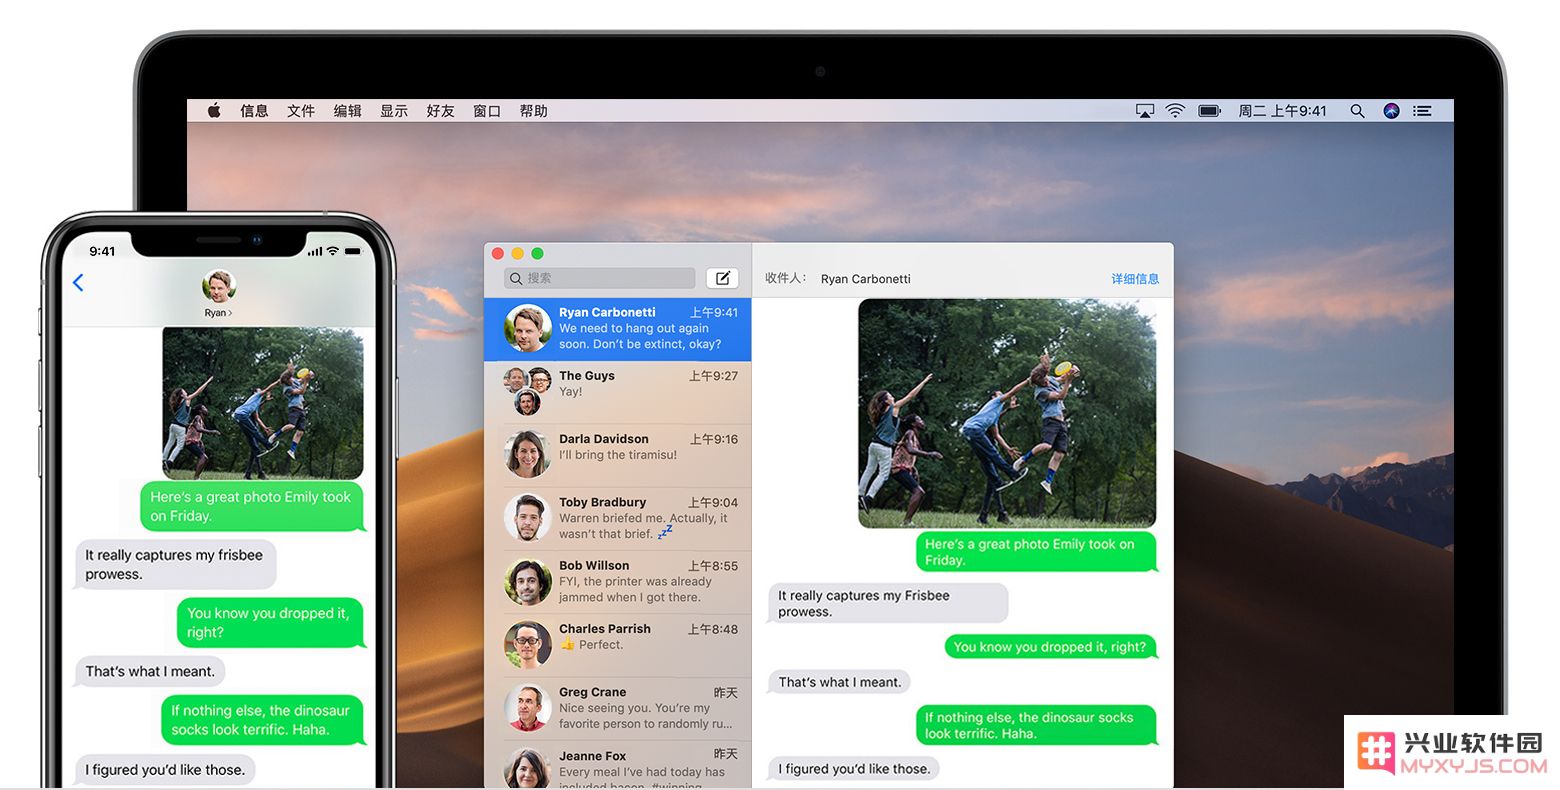Click the AirPlay display icon in menu bar
This screenshot has height=790, width=1560.
point(1145,111)
